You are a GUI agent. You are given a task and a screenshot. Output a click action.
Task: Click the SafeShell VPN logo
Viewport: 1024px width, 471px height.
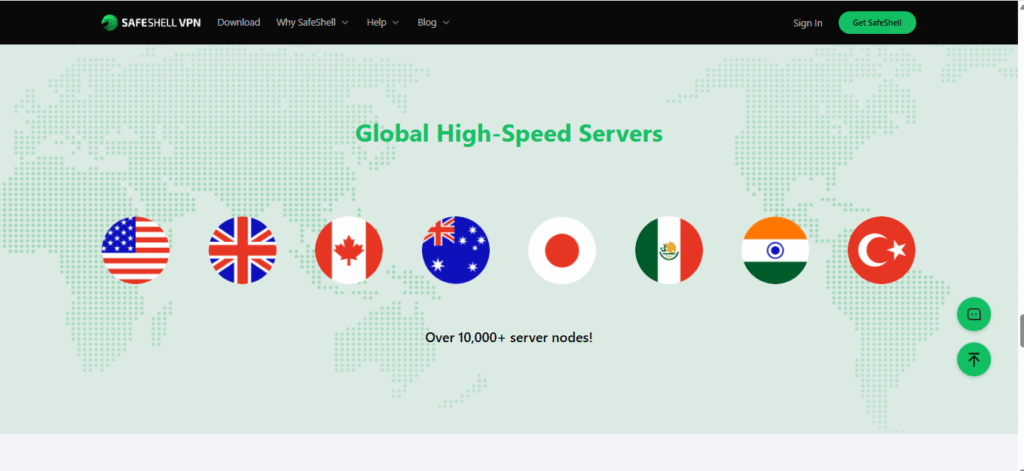point(150,22)
